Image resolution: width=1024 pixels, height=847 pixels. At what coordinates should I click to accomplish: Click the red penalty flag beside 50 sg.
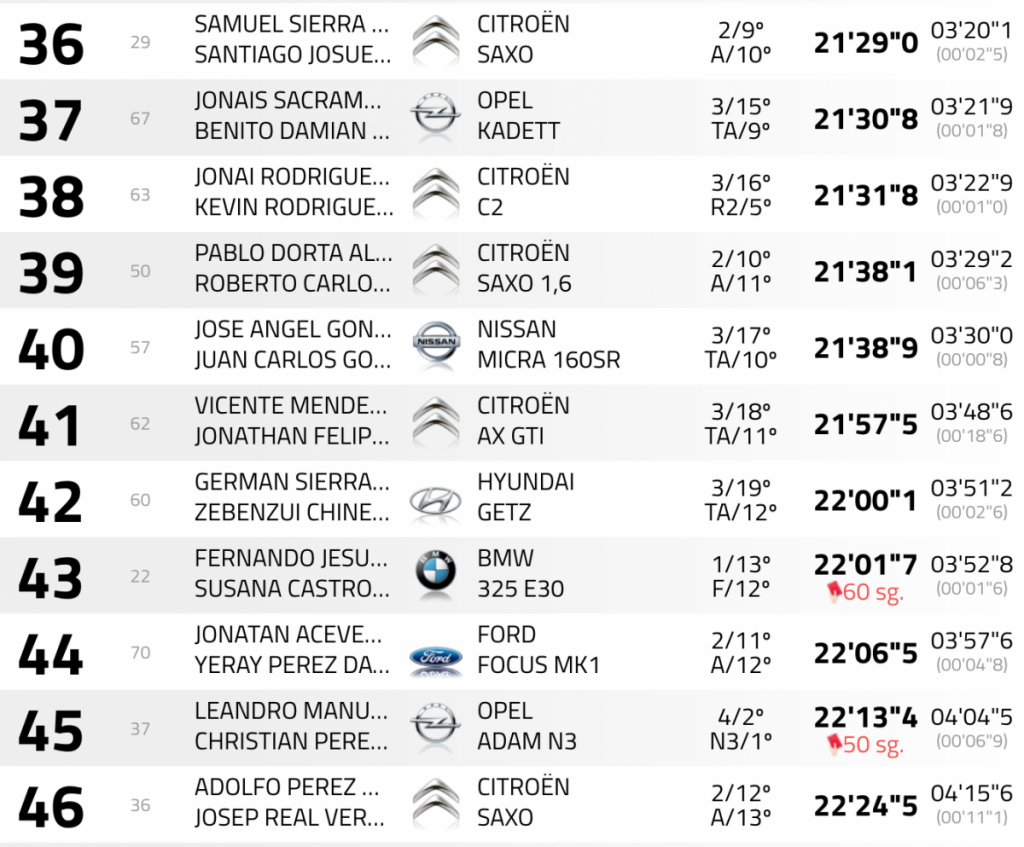pos(831,745)
